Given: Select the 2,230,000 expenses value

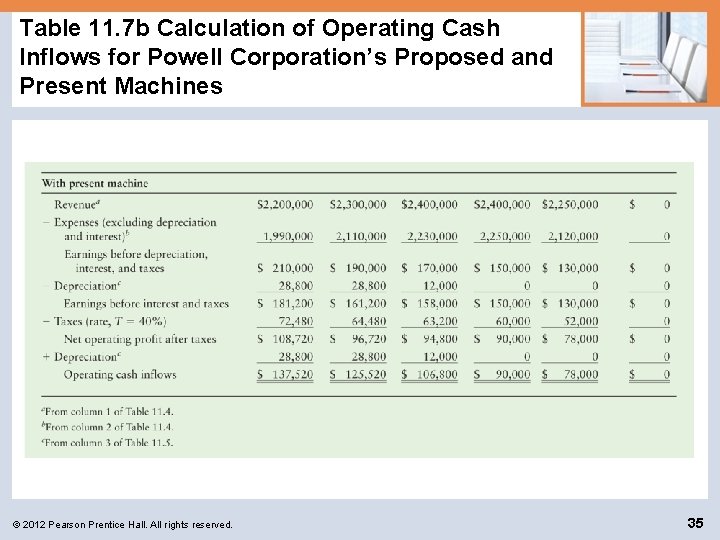Looking at the screenshot, I should [x=432, y=236].
